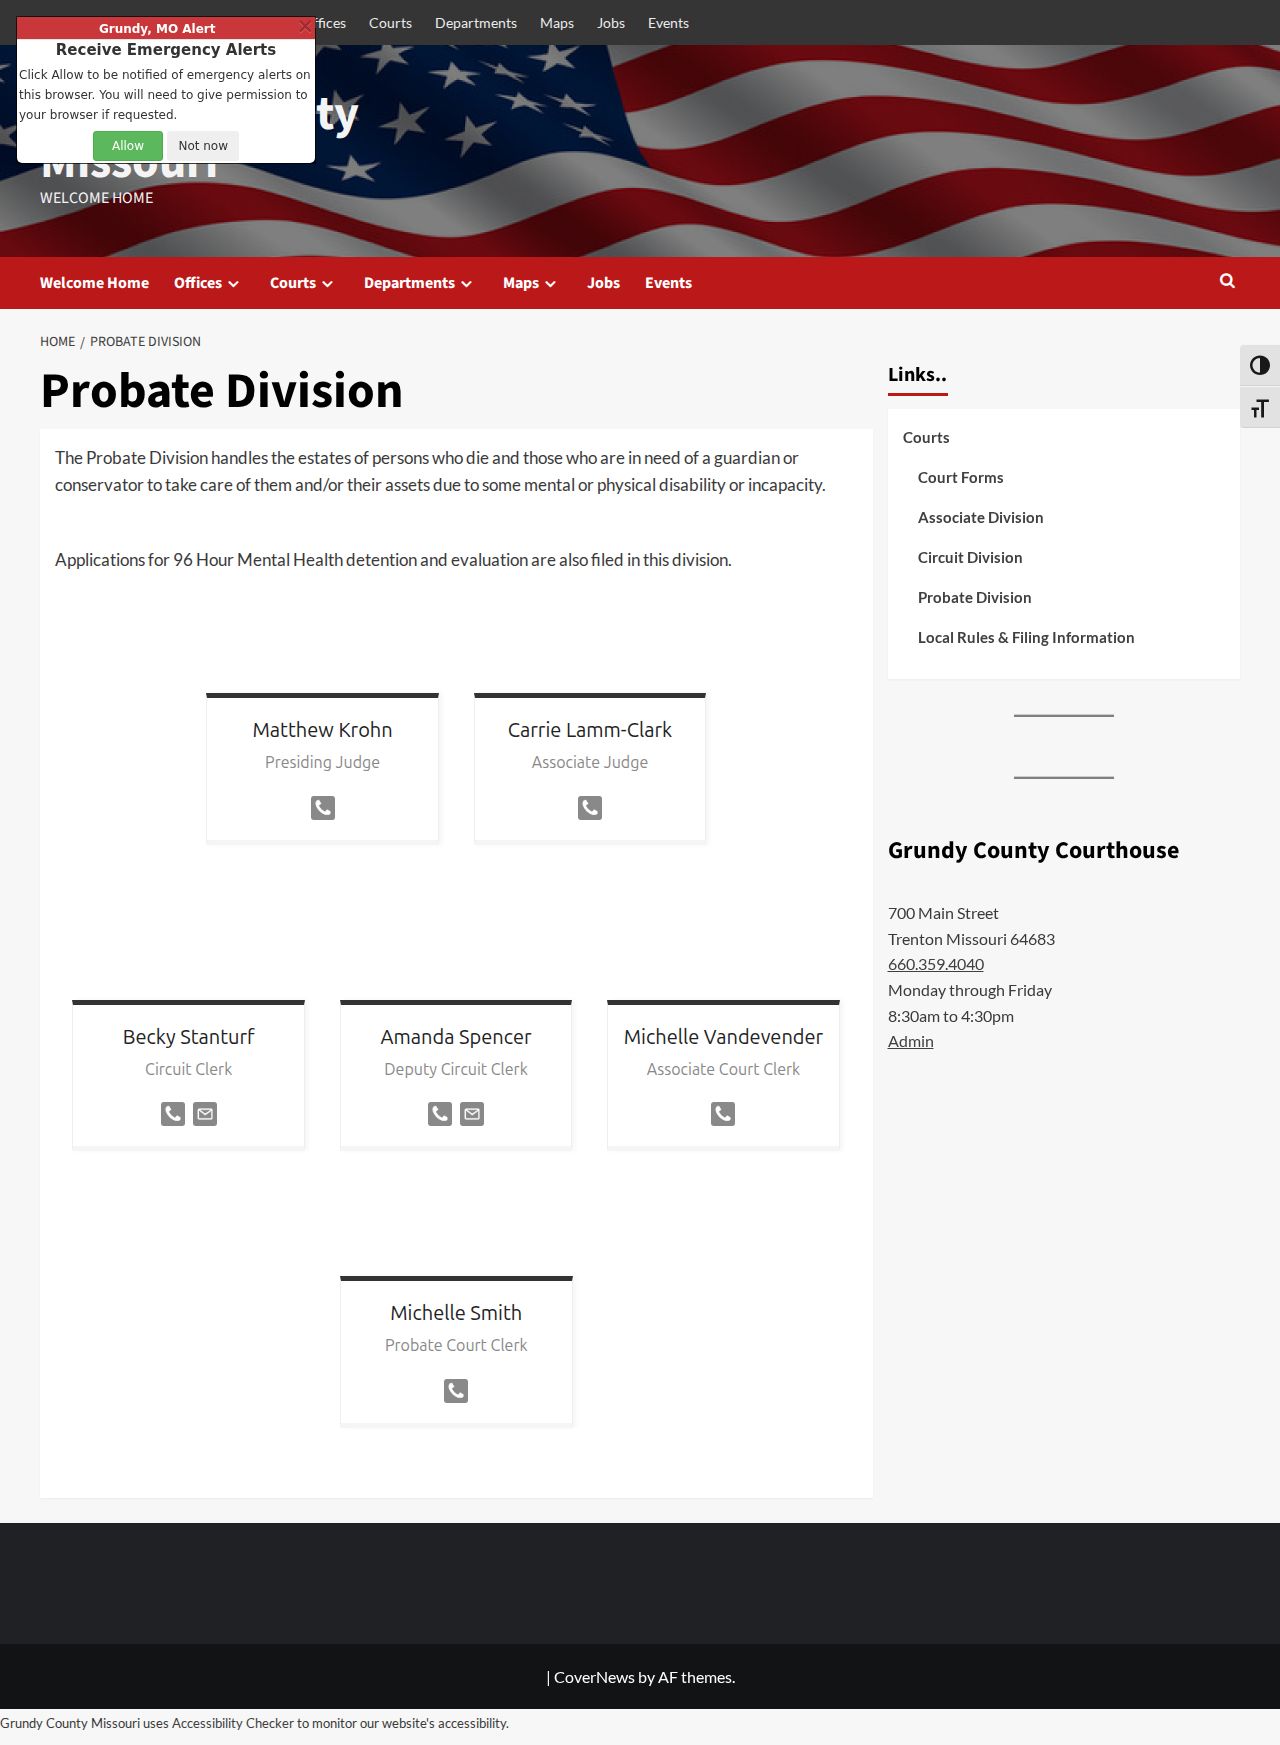Open Courts in the top dark bar
Screen dimensions: 1280x1745
point(390,23)
